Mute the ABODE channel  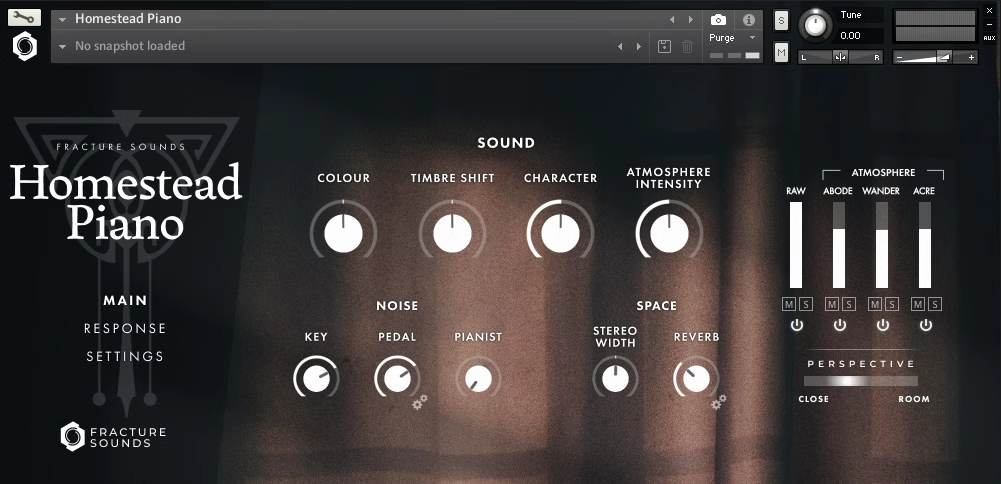click(x=832, y=305)
